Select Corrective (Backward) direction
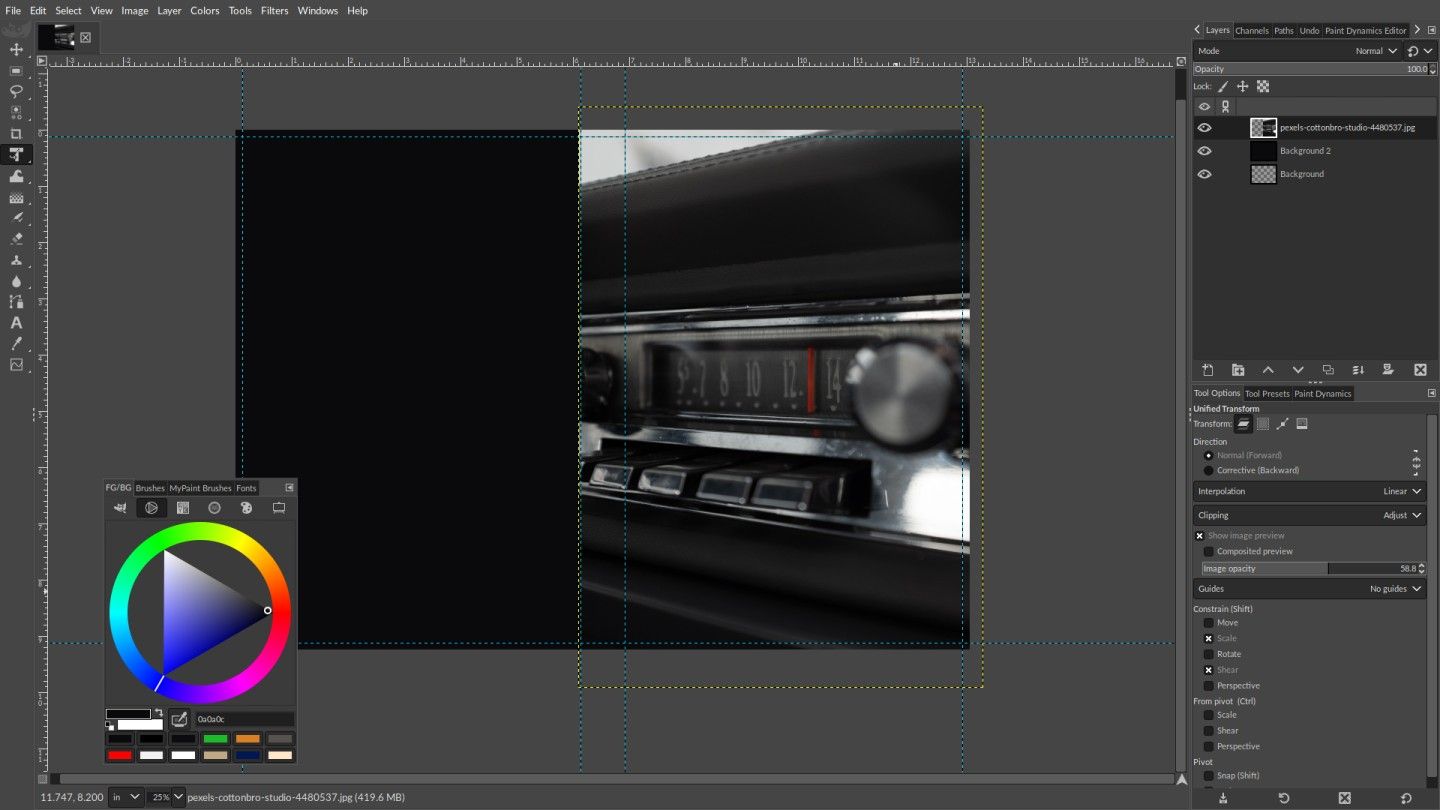The image size is (1440, 810). (1208, 470)
